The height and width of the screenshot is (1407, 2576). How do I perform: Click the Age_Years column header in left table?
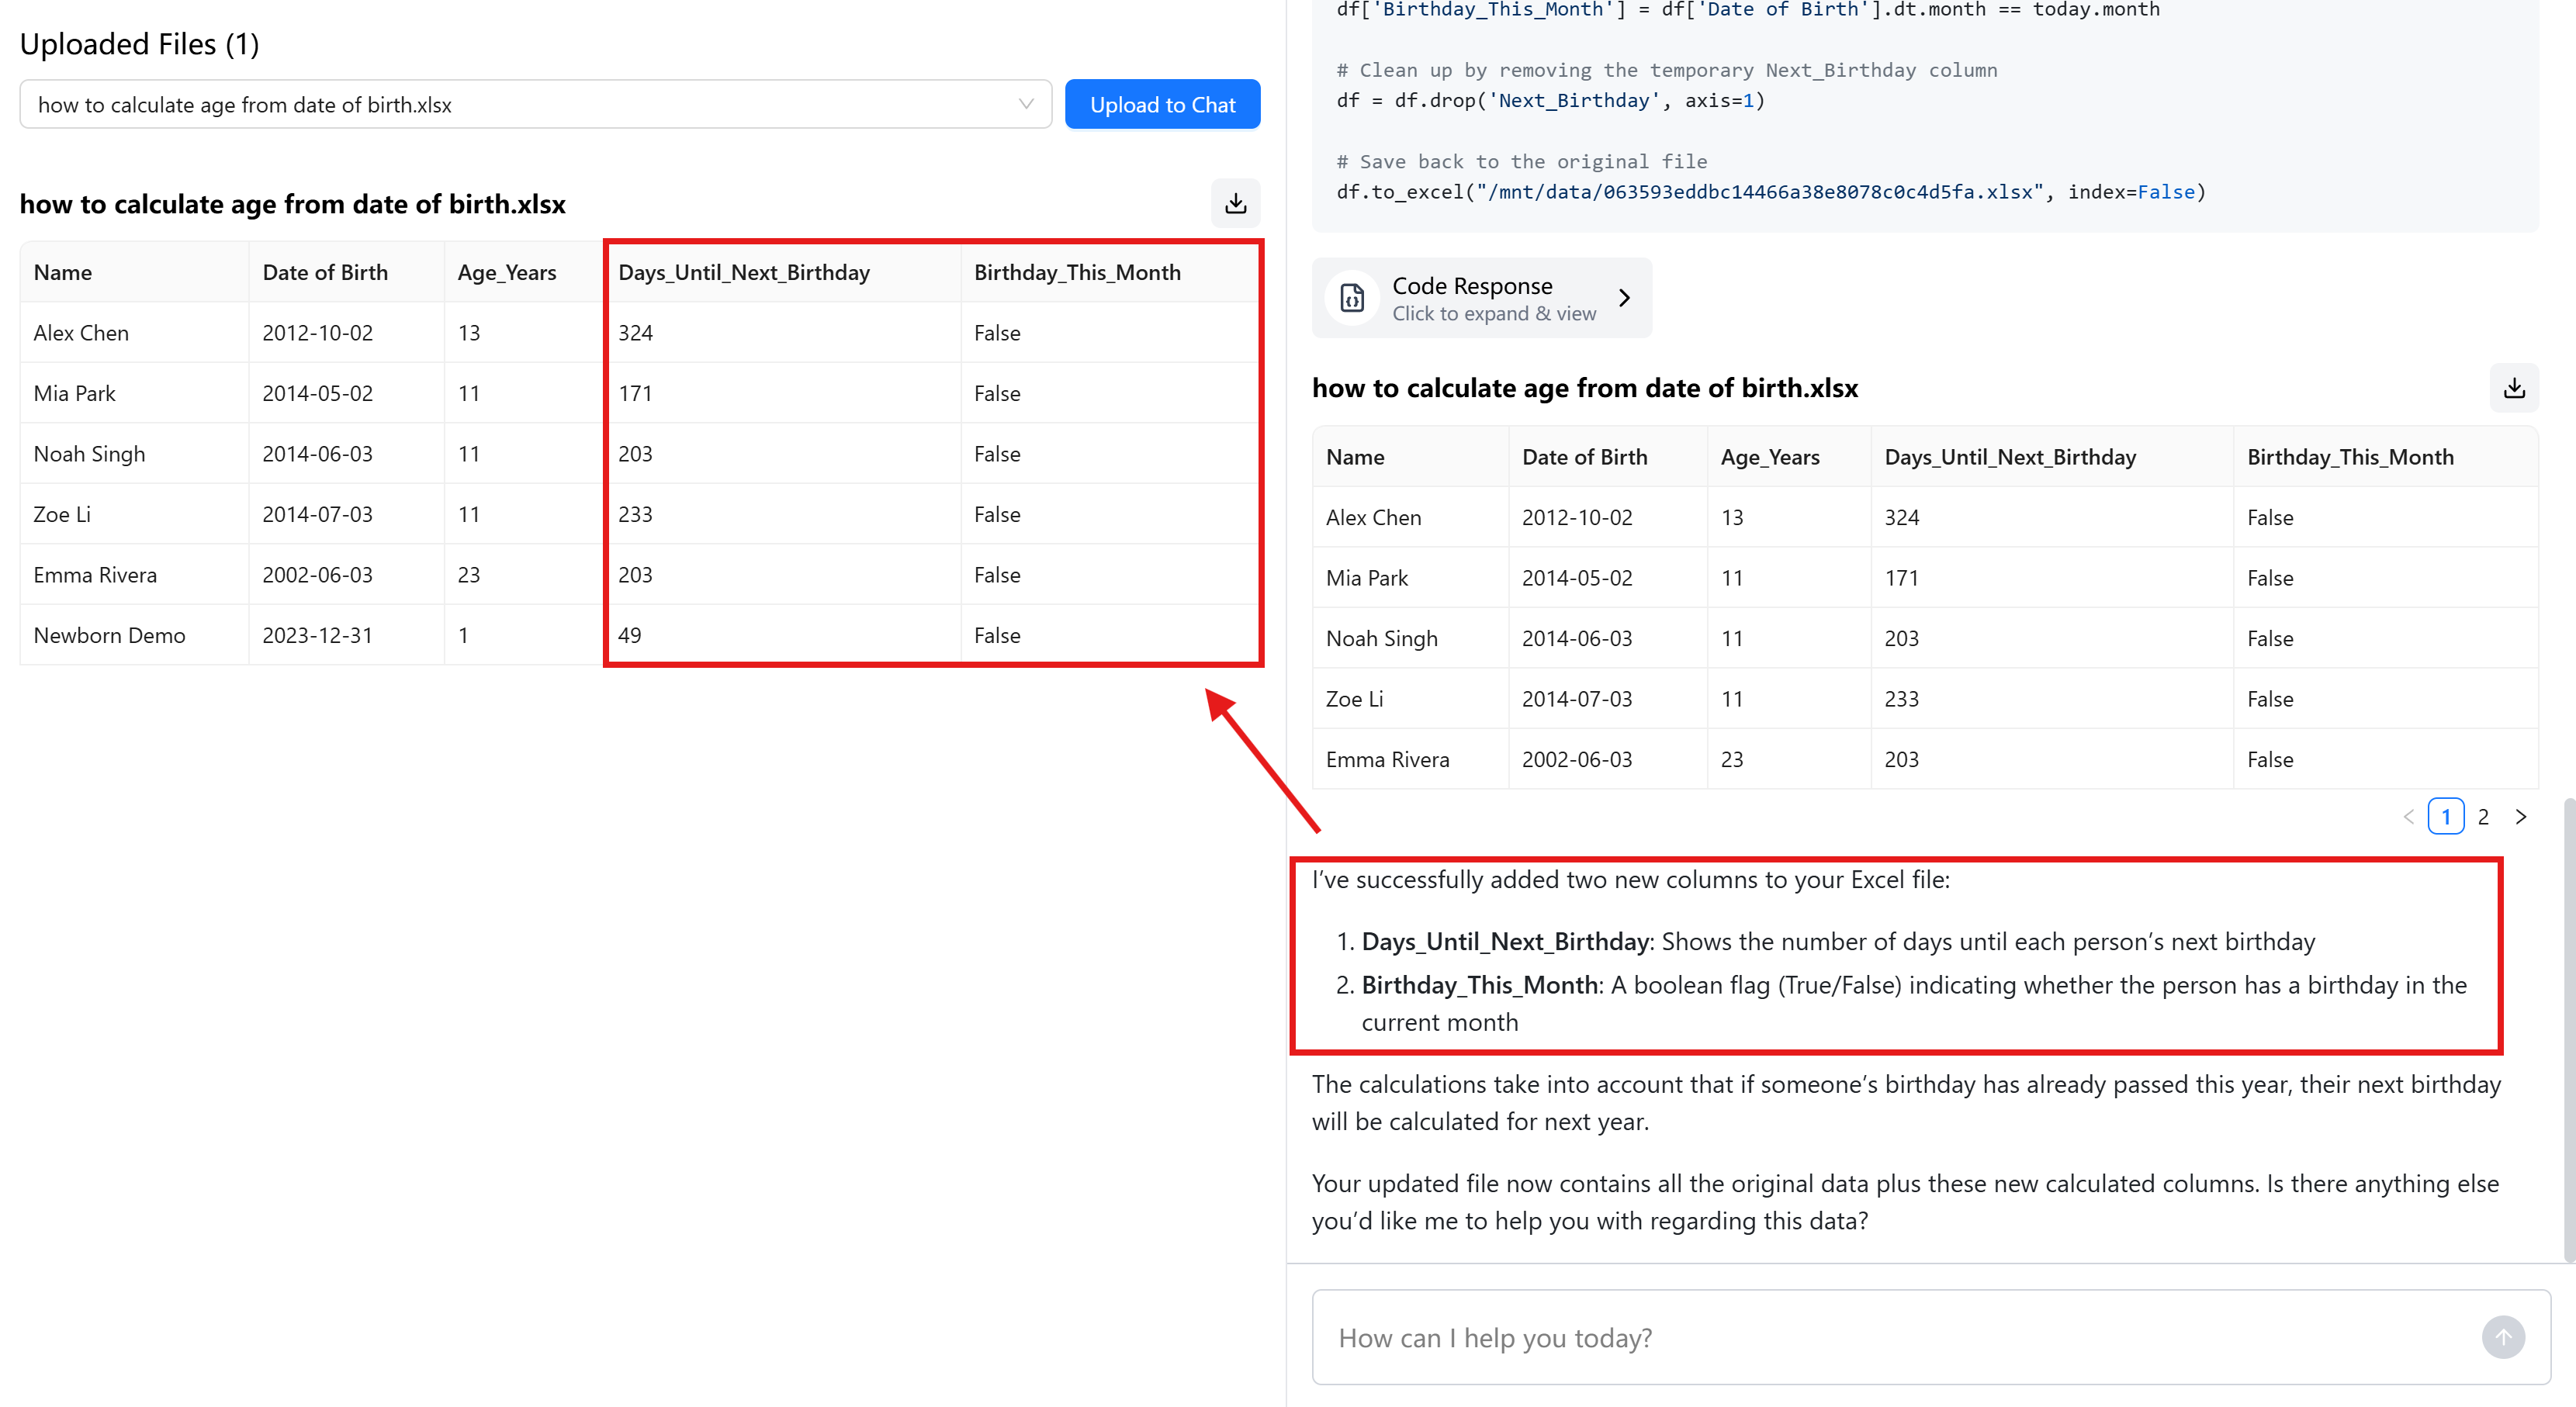pos(507,272)
